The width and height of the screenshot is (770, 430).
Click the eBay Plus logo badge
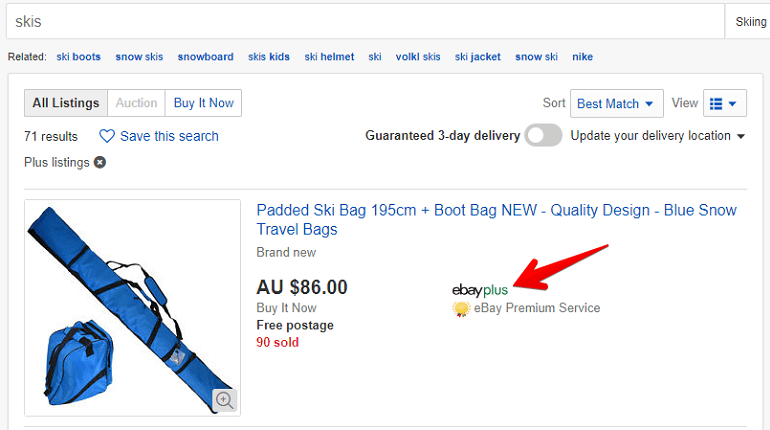pyautogui.click(x=480, y=289)
